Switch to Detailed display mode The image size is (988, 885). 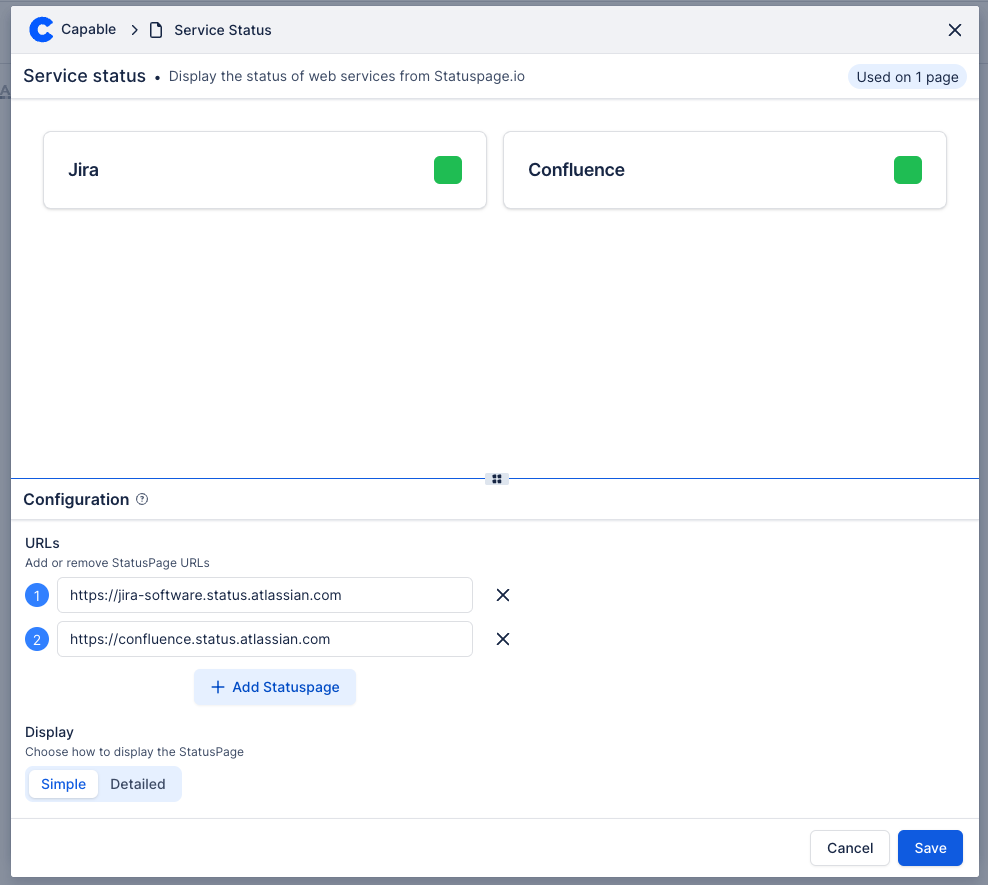[x=138, y=784]
